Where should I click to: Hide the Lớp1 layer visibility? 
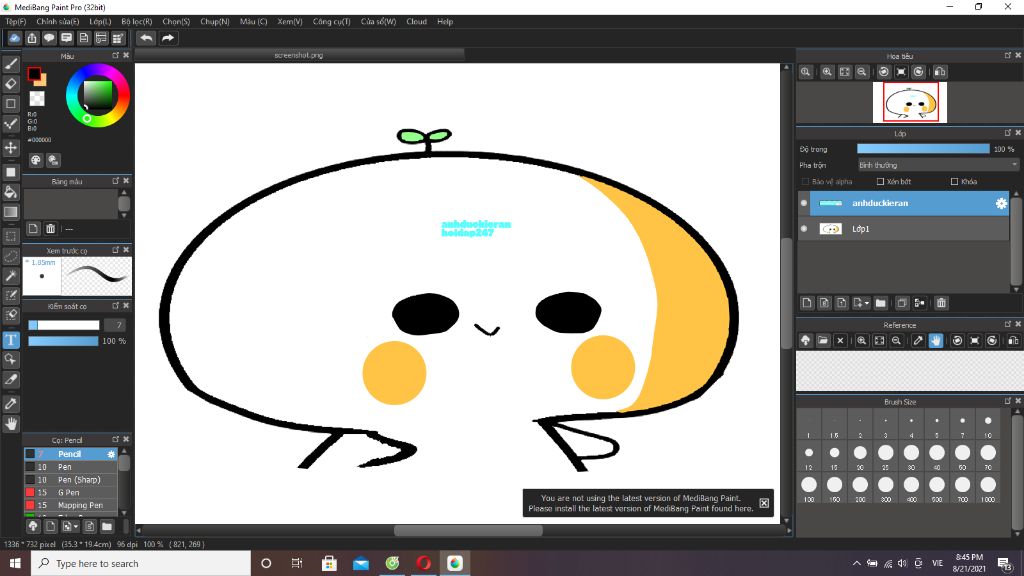[x=804, y=229]
